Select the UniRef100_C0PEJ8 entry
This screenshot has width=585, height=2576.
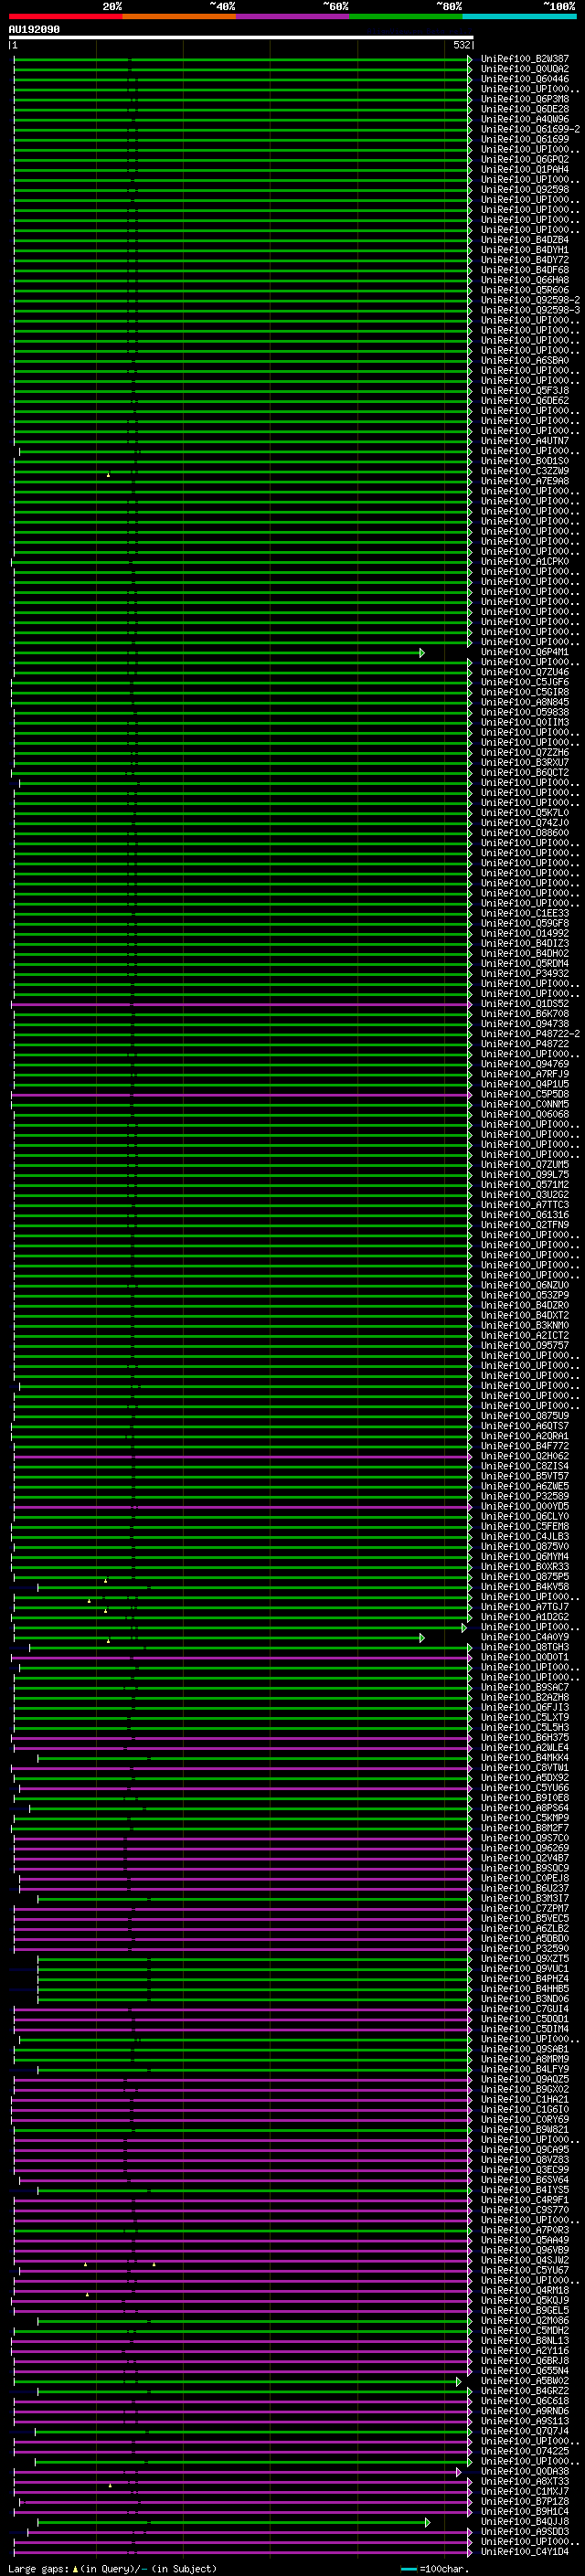click(x=524, y=1879)
